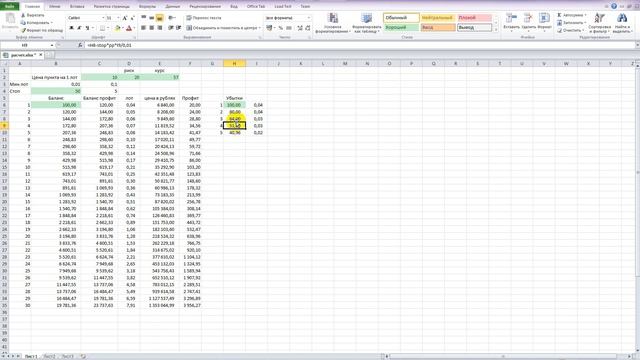Expand the Name Box dropdown arrow

52,45
